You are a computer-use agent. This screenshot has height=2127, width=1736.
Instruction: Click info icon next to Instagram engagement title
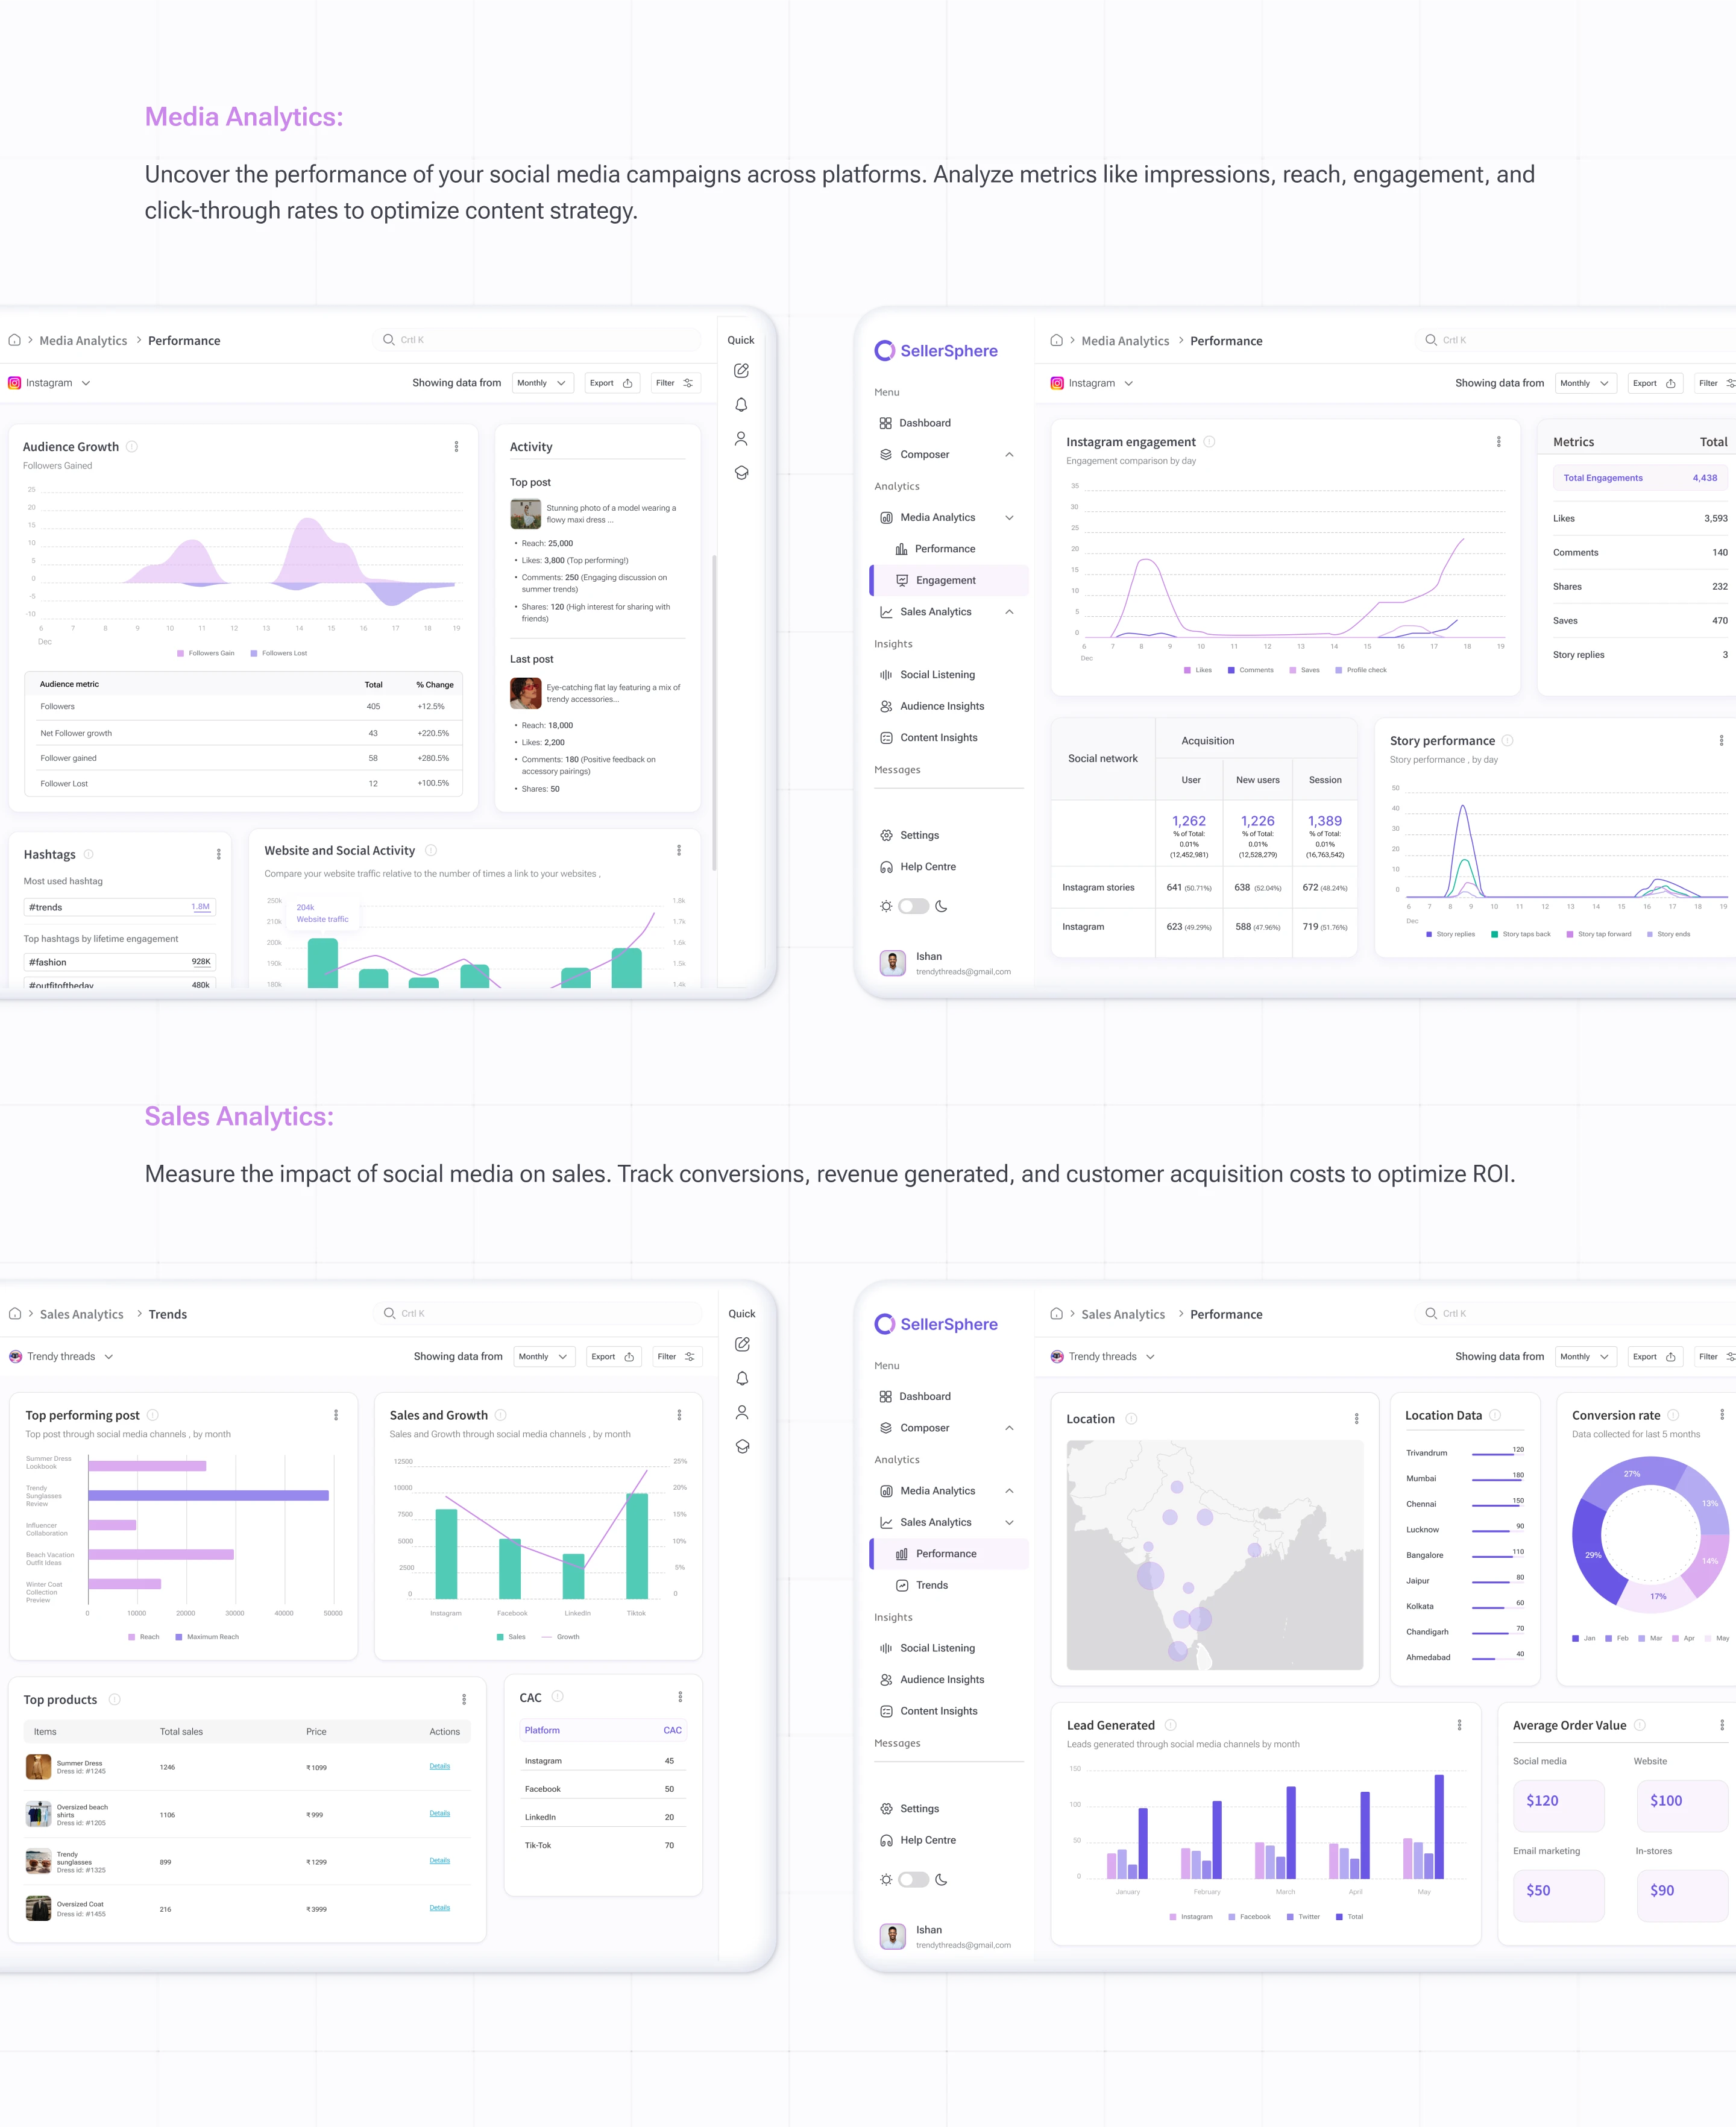coord(1209,442)
